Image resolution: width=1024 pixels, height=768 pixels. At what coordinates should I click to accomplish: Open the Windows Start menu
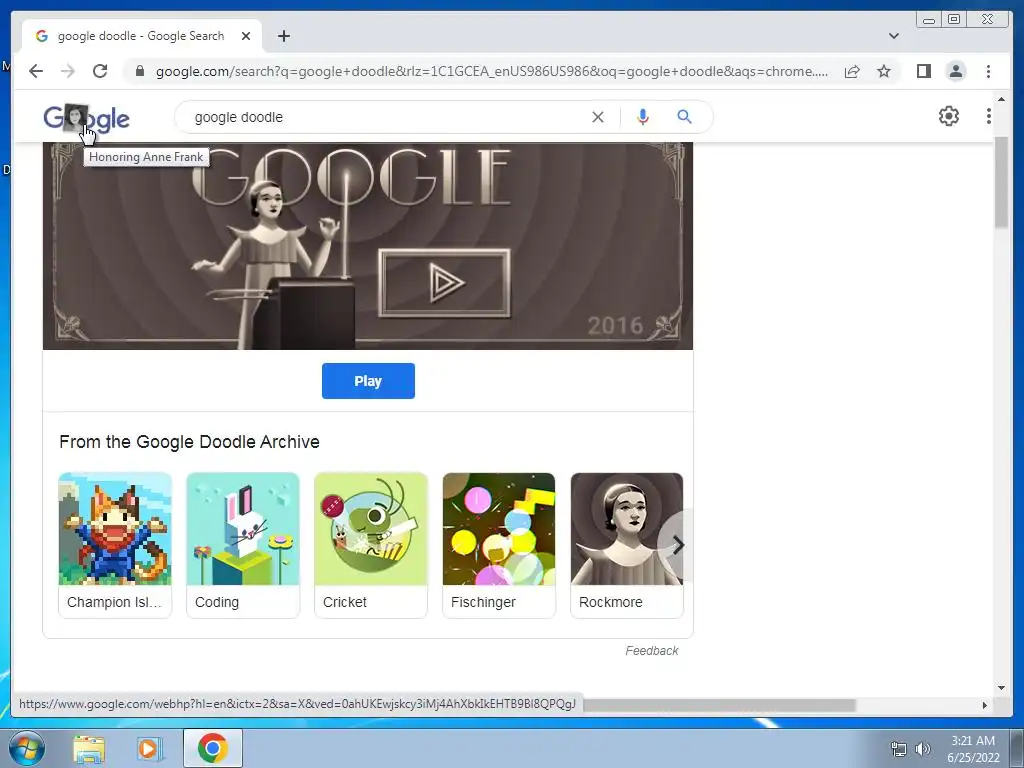click(x=27, y=748)
